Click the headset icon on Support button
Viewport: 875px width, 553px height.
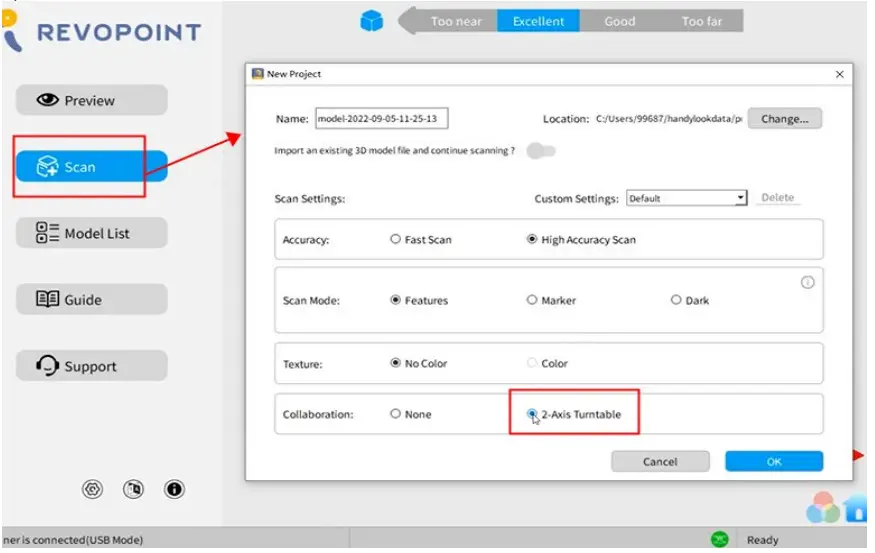47,366
